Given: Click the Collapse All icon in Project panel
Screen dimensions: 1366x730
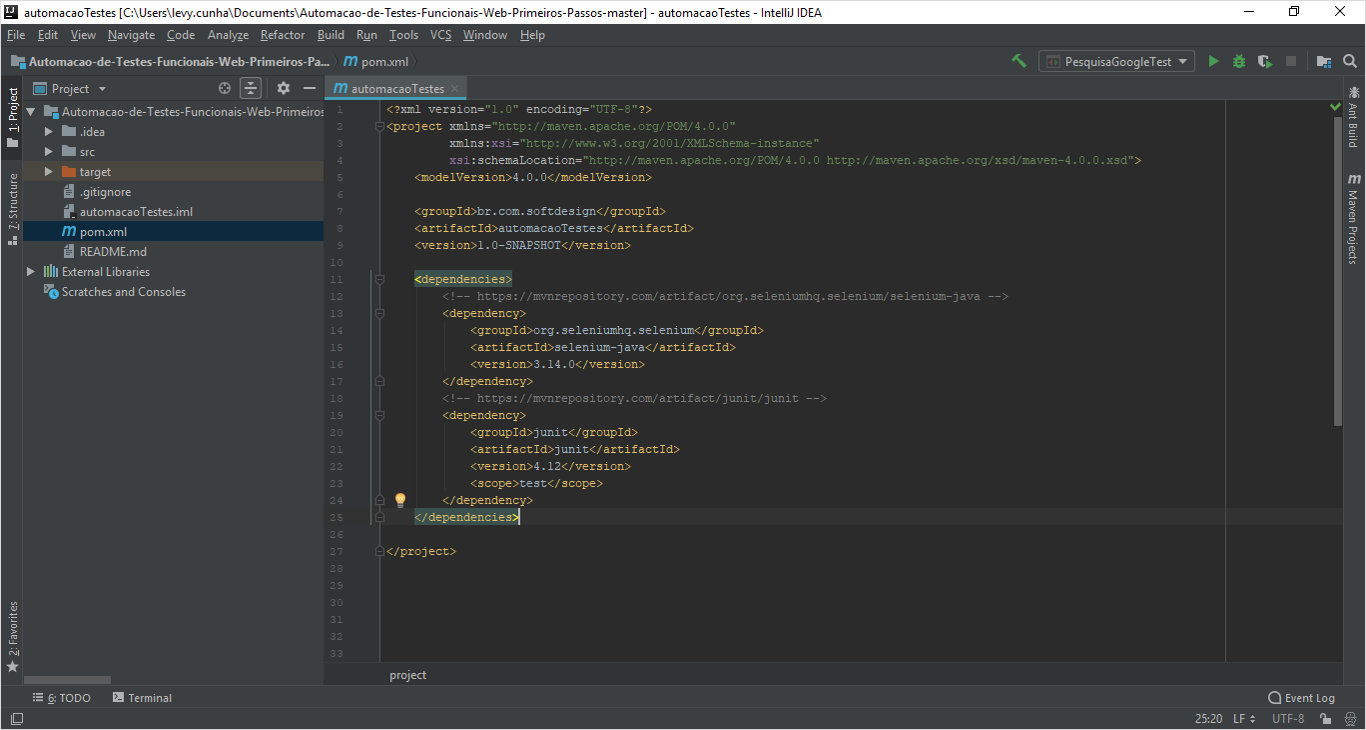Looking at the screenshot, I should point(251,88).
